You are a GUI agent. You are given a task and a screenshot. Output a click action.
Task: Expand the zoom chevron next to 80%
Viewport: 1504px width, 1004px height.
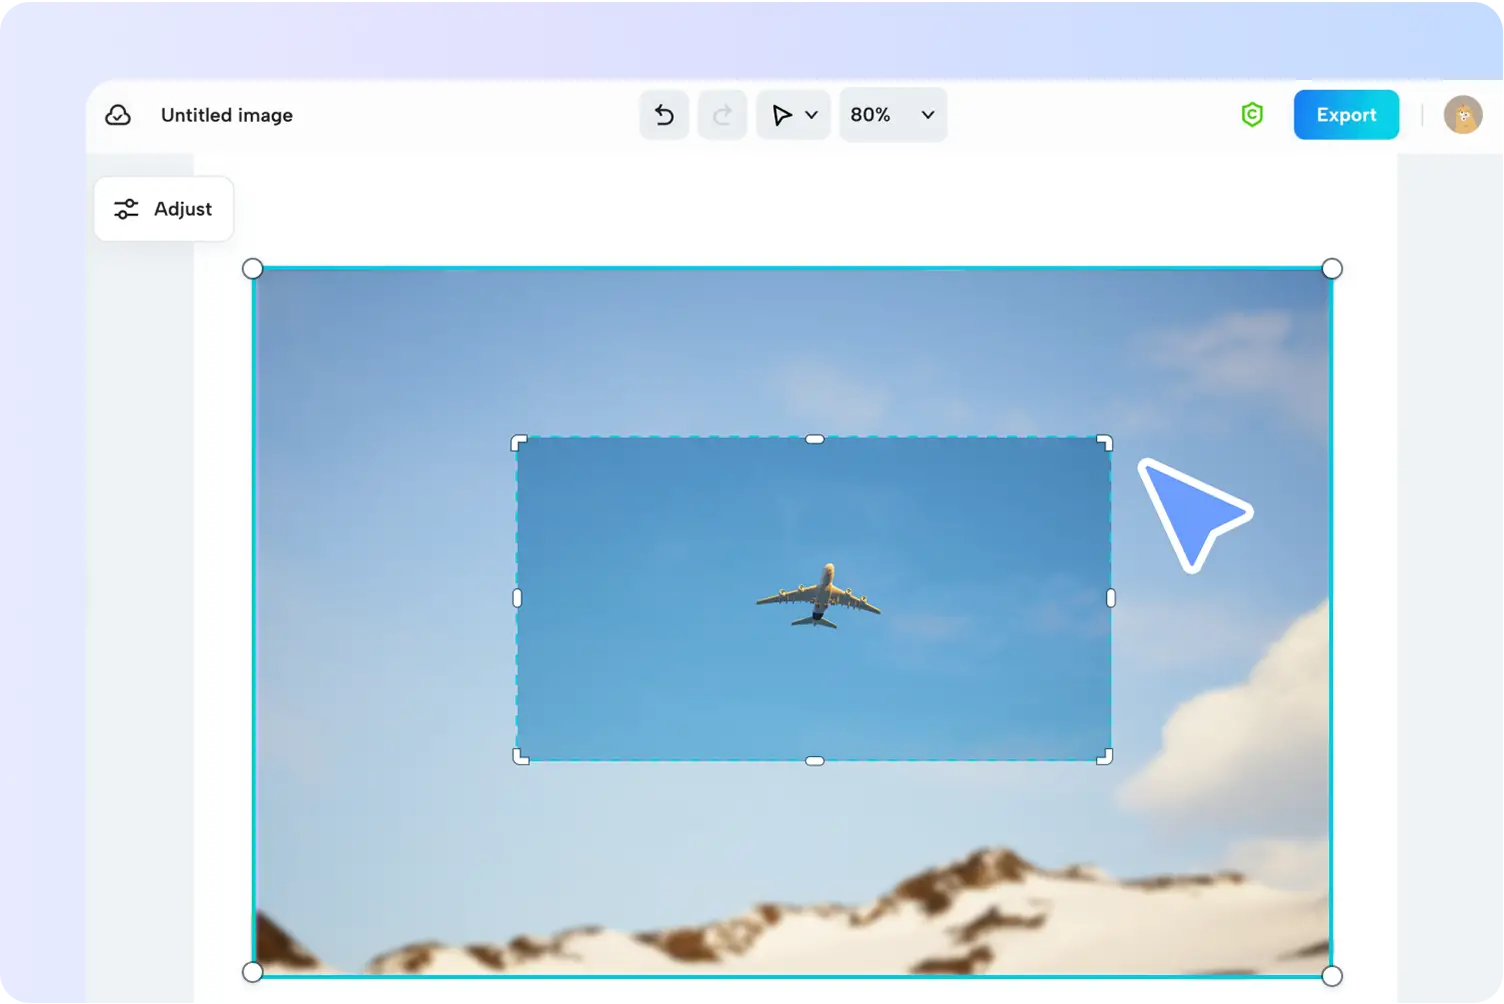(926, 114)
